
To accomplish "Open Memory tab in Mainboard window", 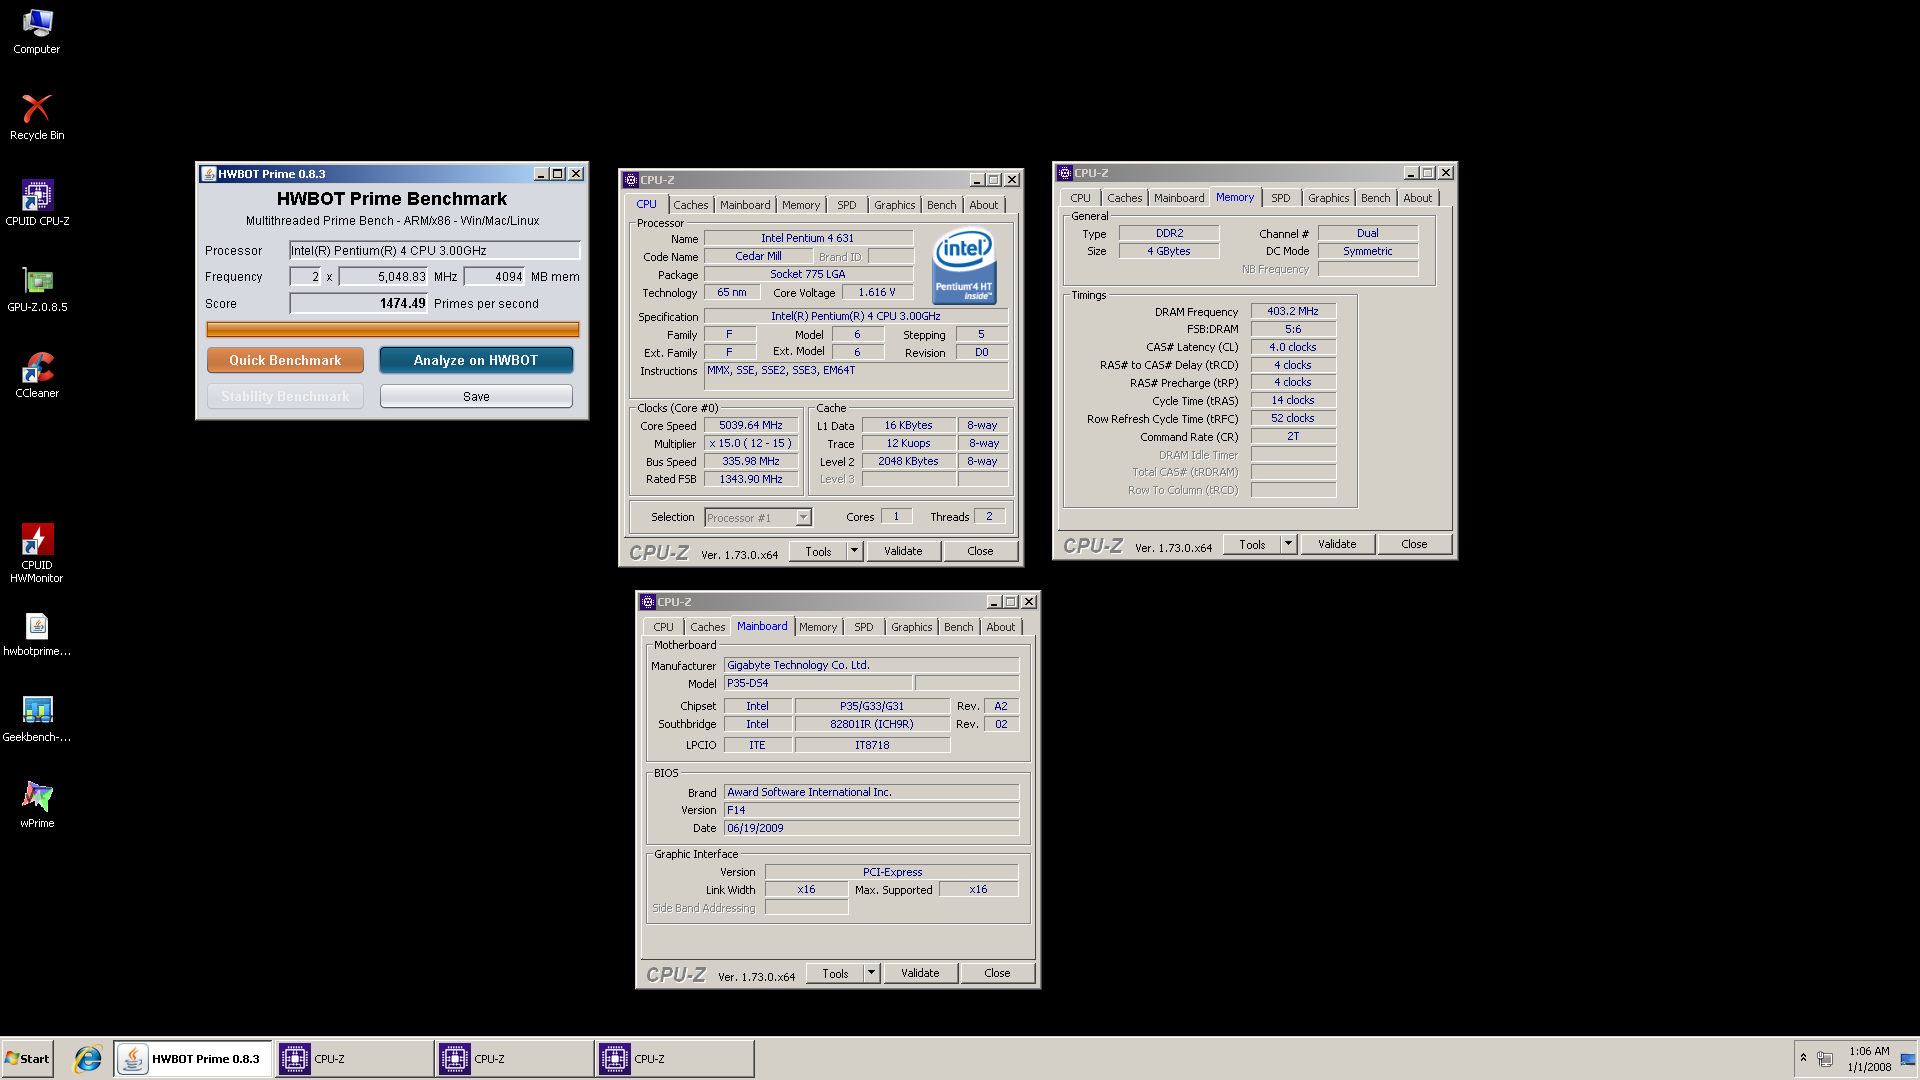I will click(x=818, y=627).
